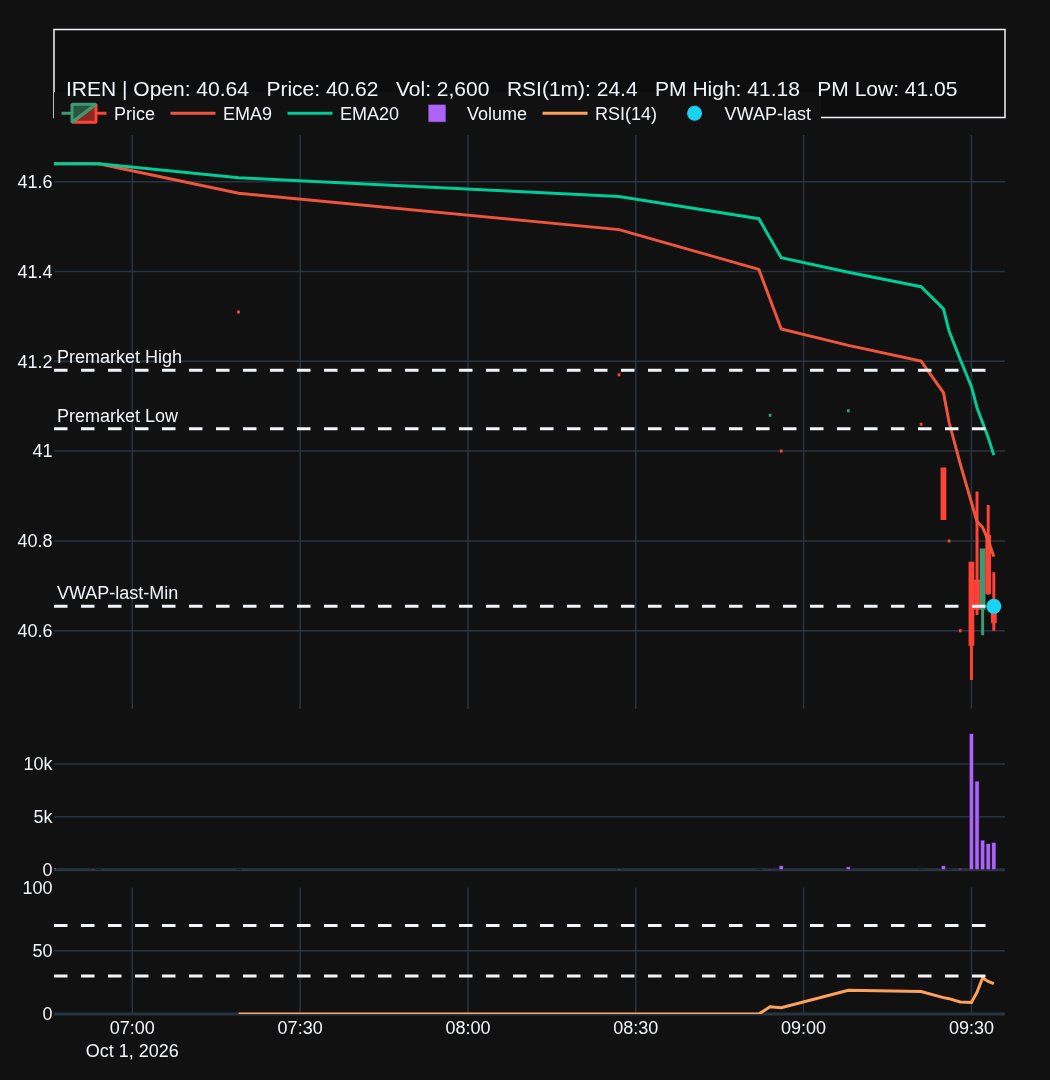
Task: Click the 5k volume axis label
Action: point(43,817)
